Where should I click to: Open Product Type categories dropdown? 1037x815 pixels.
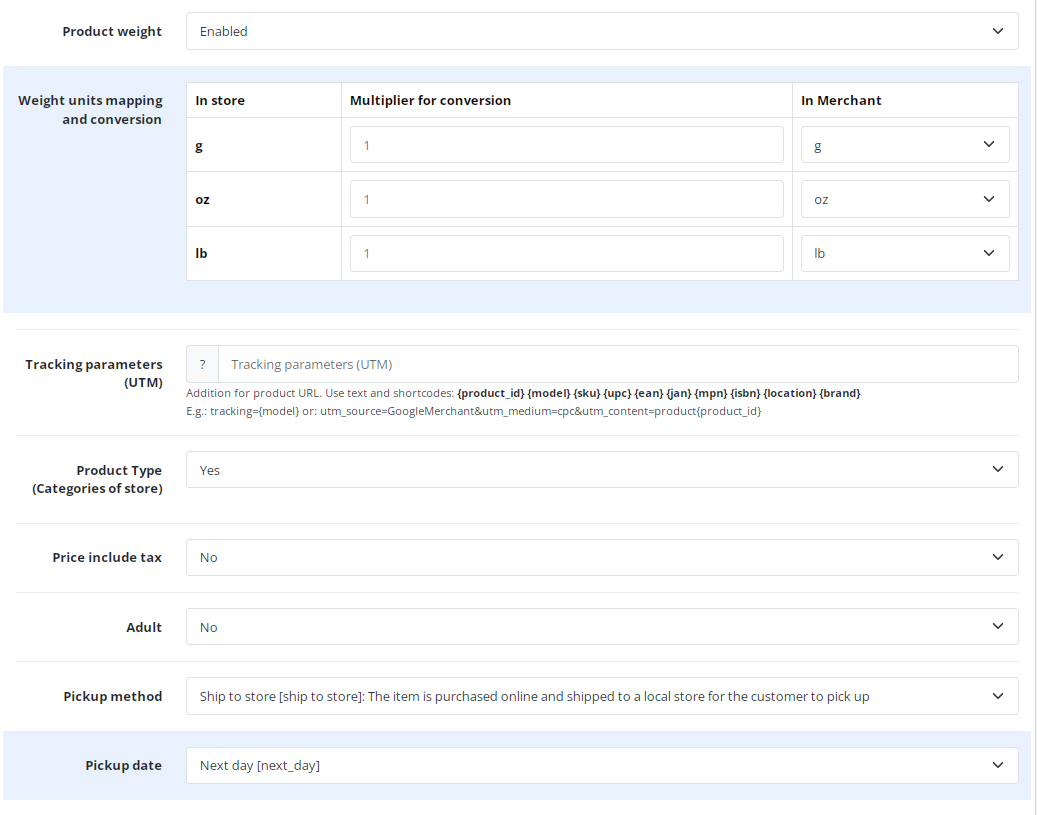click(602, 470)
